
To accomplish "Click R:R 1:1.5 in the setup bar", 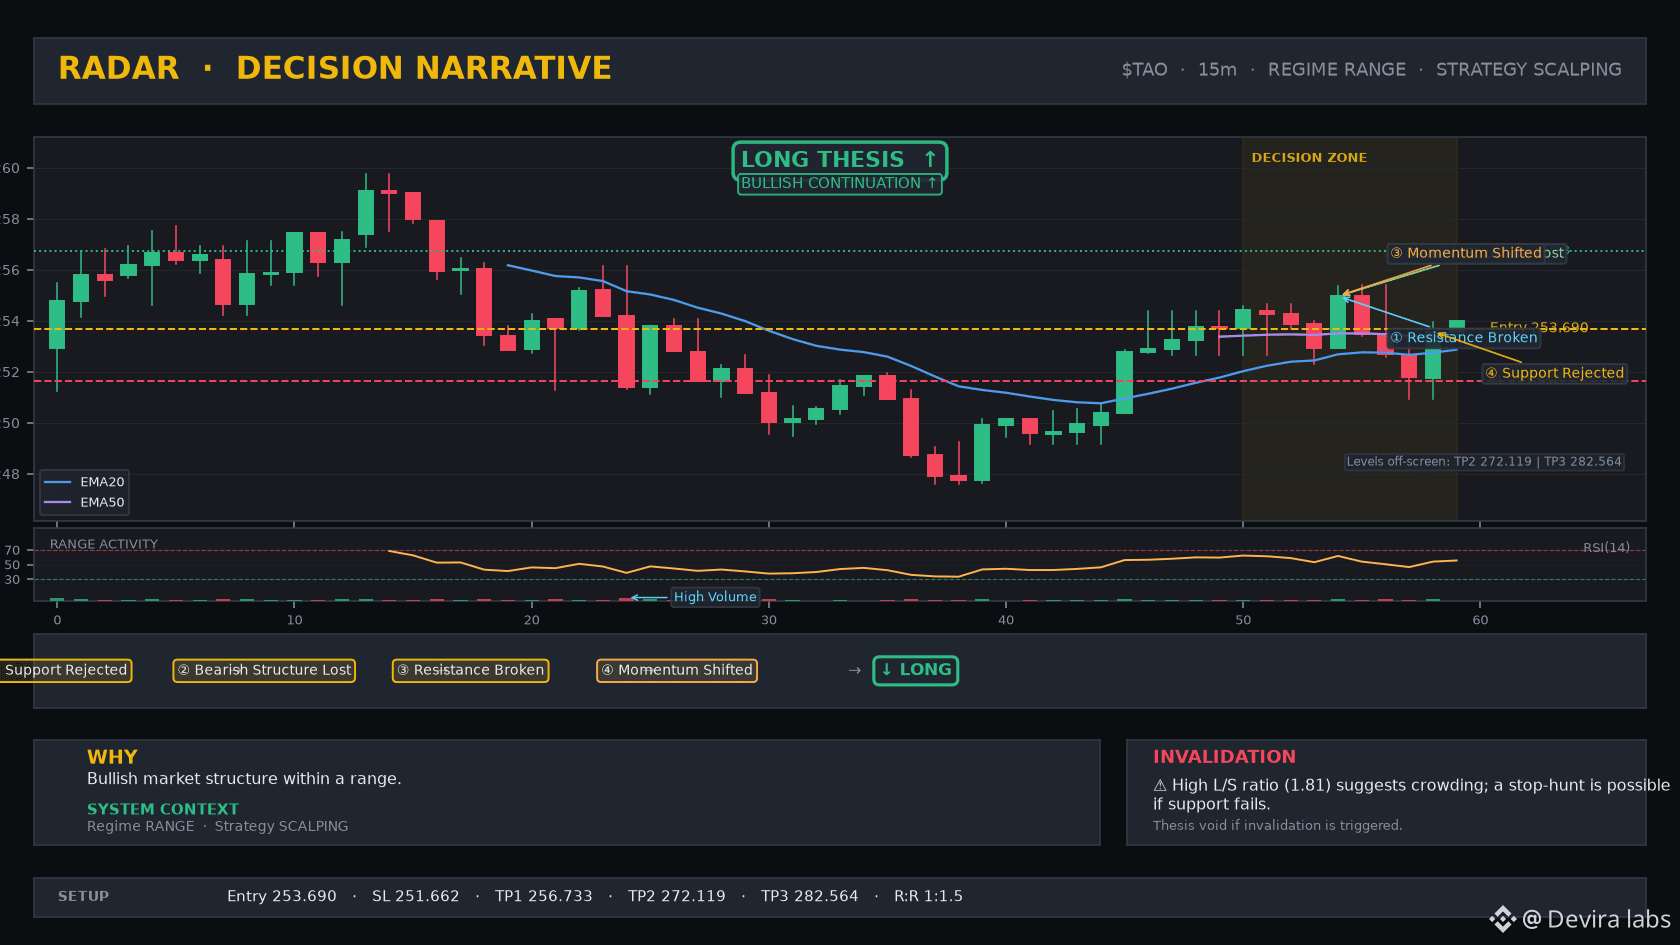I will [x=928, y=896].
